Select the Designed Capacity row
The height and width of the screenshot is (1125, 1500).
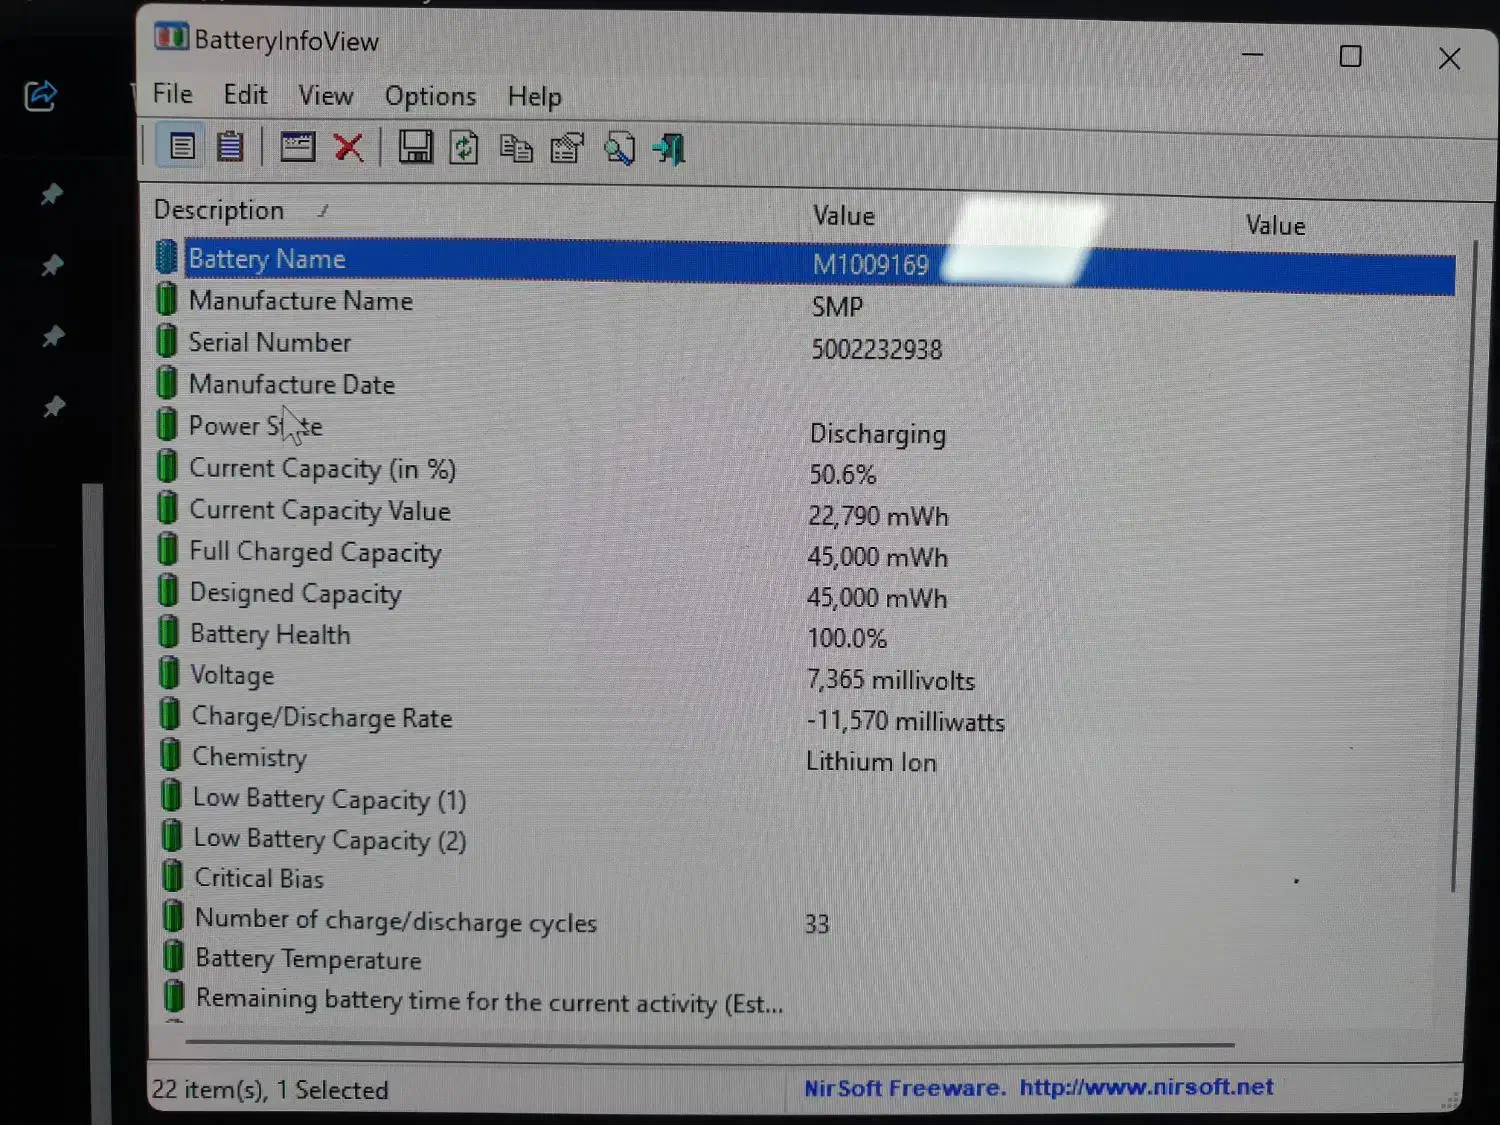(805, 594)
